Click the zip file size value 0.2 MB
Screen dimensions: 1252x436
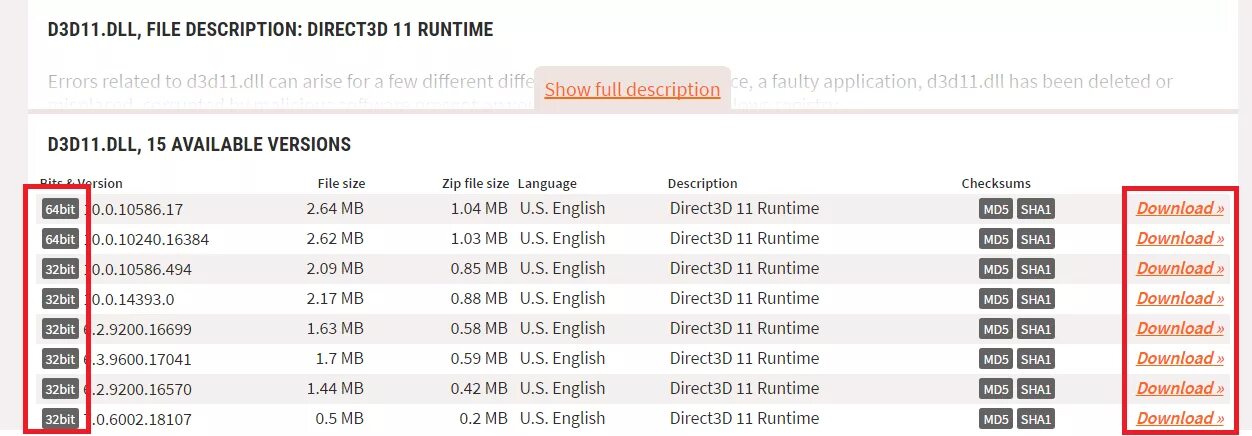click(483, 419)
